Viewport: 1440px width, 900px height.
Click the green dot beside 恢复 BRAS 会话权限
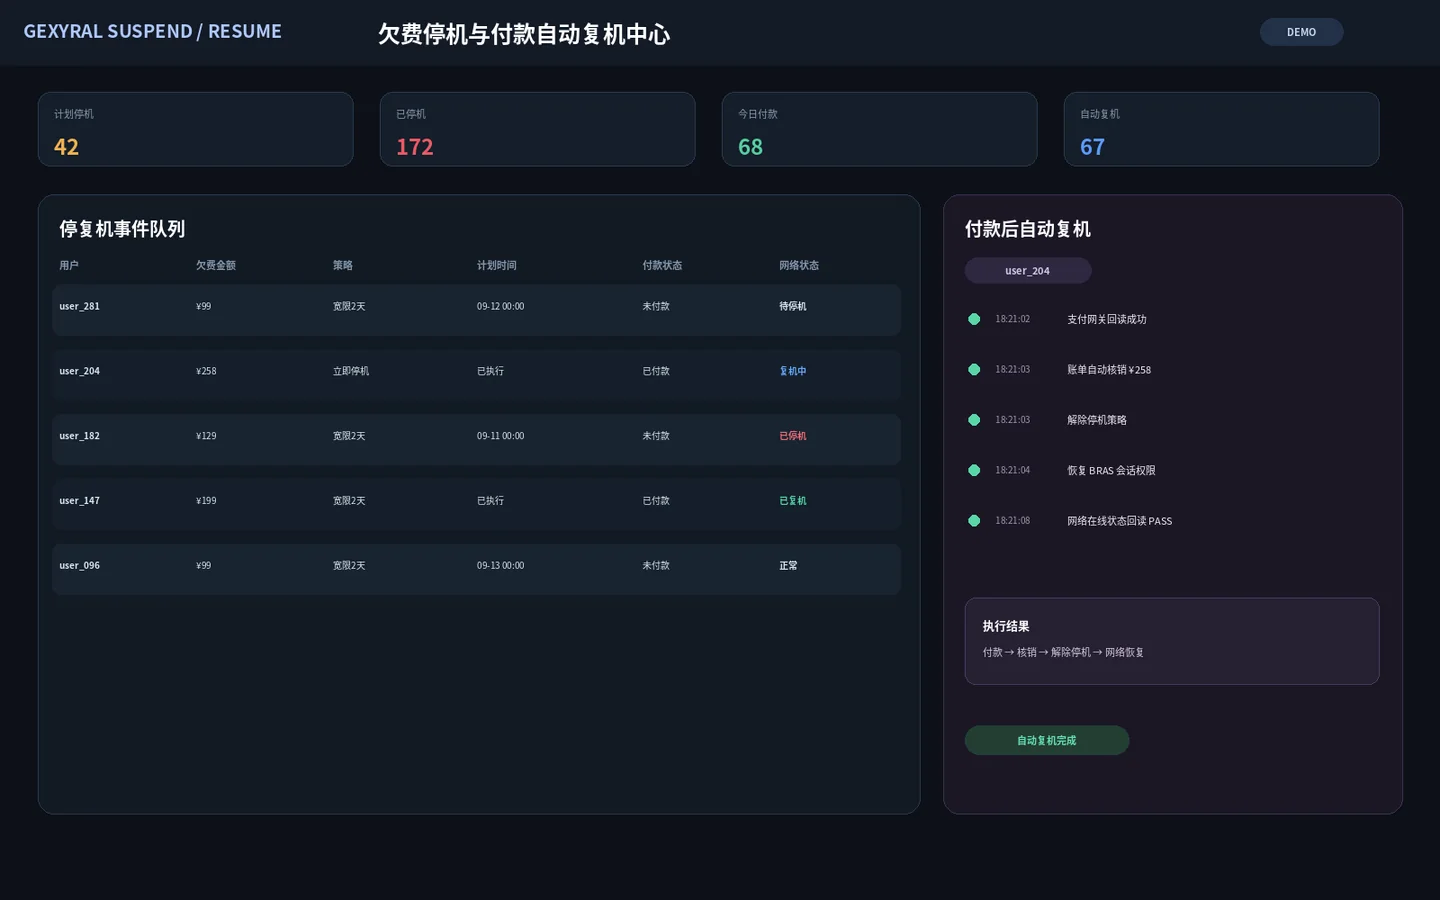point(974,470)
